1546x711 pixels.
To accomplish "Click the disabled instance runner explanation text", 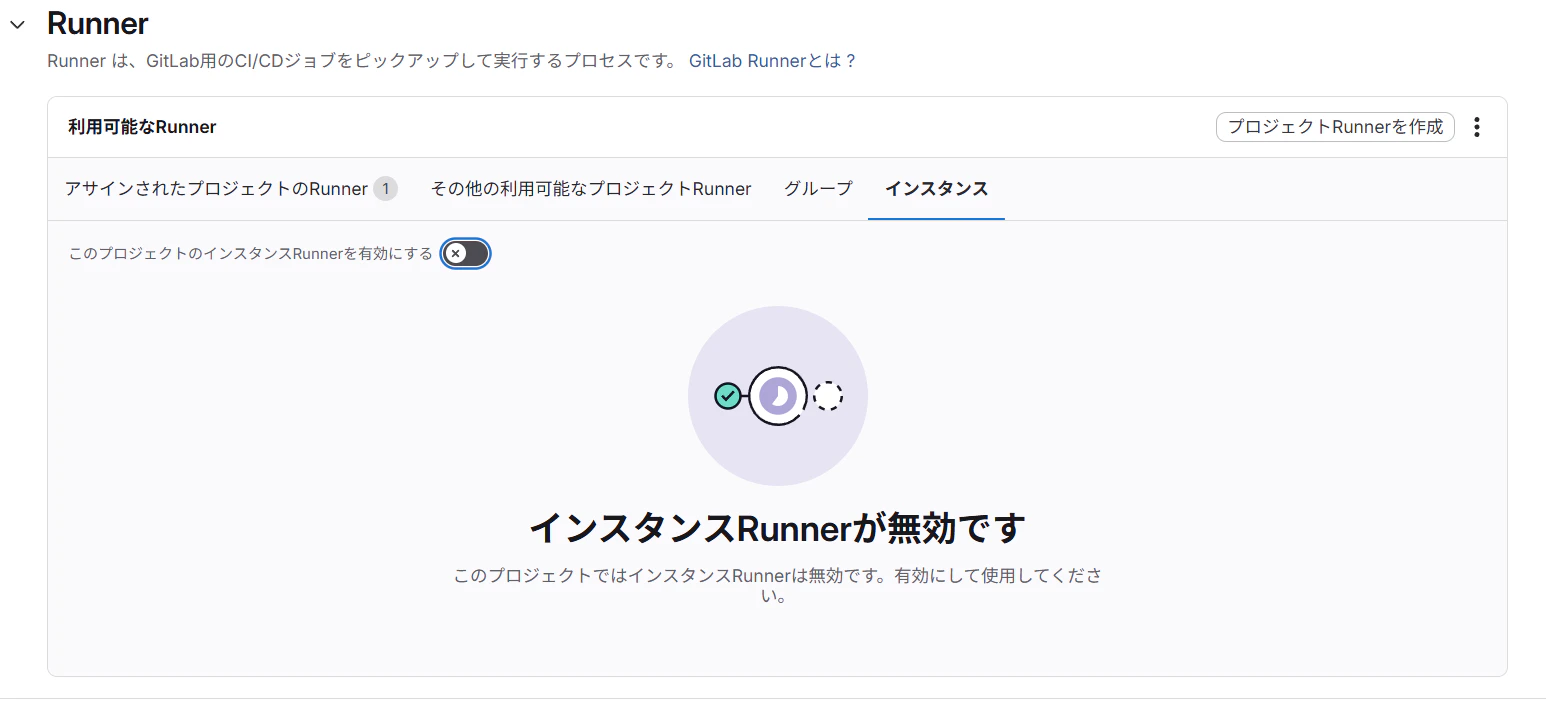I will pos(777,586).
